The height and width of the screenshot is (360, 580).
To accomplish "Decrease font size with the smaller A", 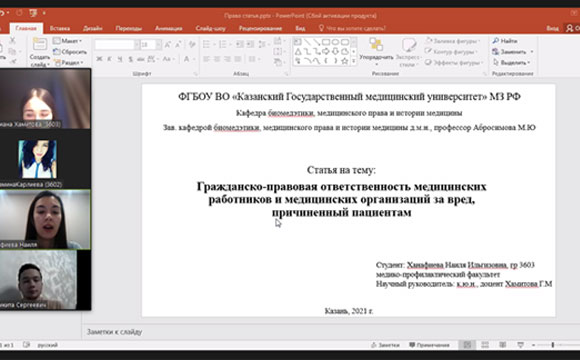I will pyautogui.click(x=178, y=45).
